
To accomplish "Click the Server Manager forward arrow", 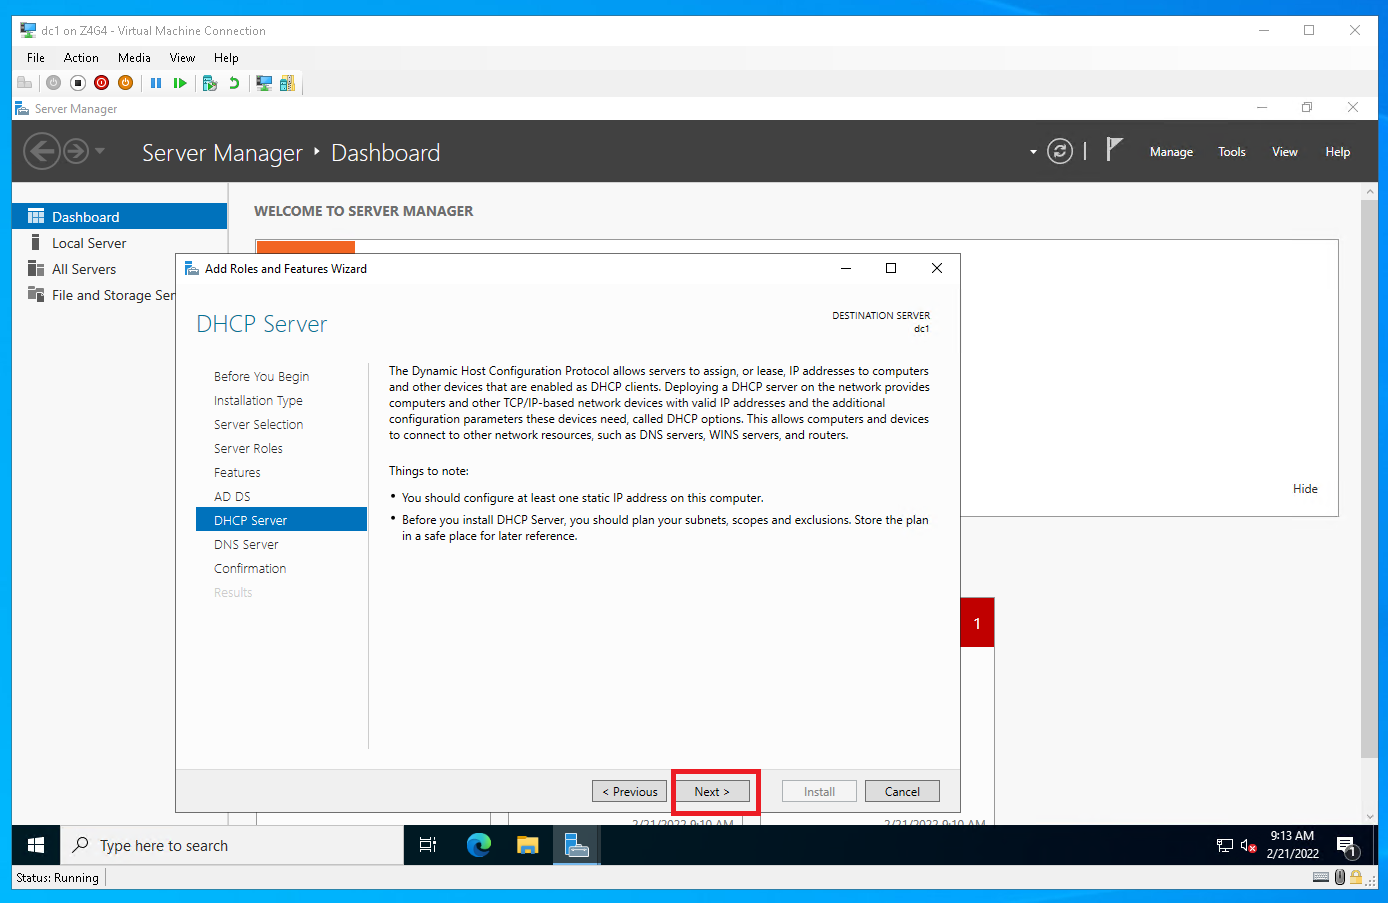I will pyautogui.click(x=76, y=152).
